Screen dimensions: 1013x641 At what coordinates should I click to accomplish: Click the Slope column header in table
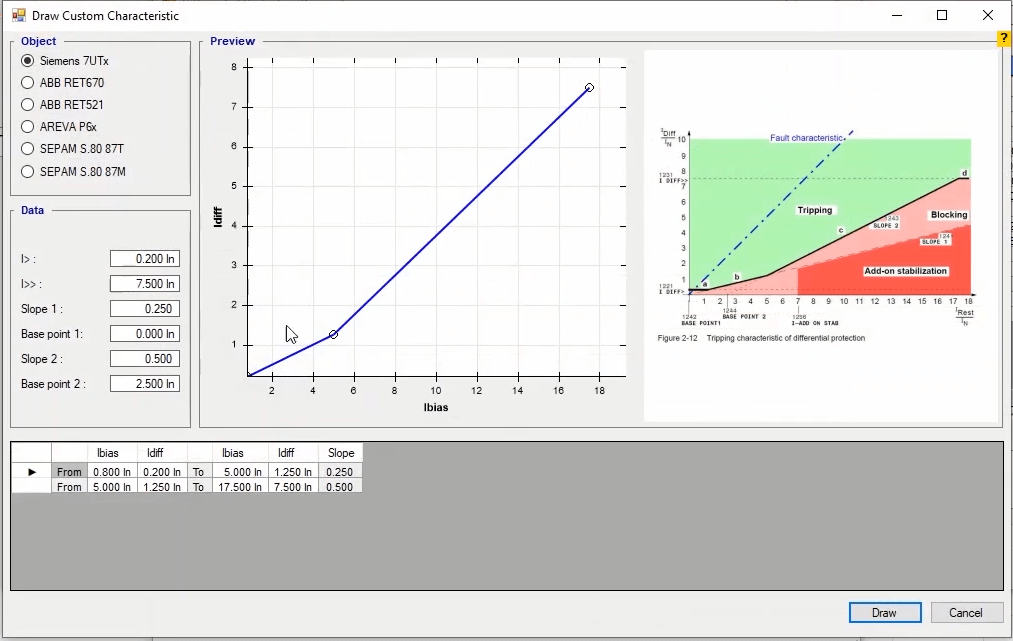coord(341,453)
